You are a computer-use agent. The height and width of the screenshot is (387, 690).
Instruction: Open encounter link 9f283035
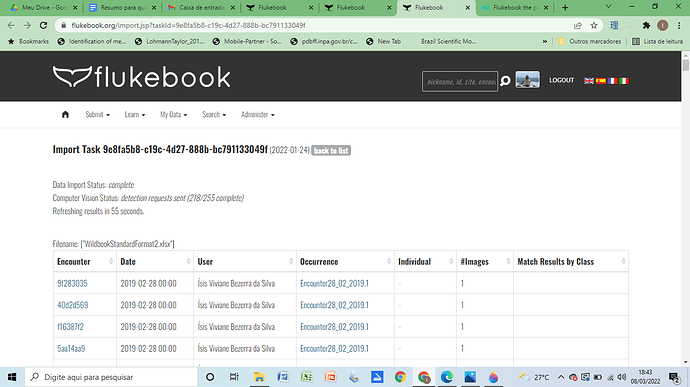pos(72,283)
